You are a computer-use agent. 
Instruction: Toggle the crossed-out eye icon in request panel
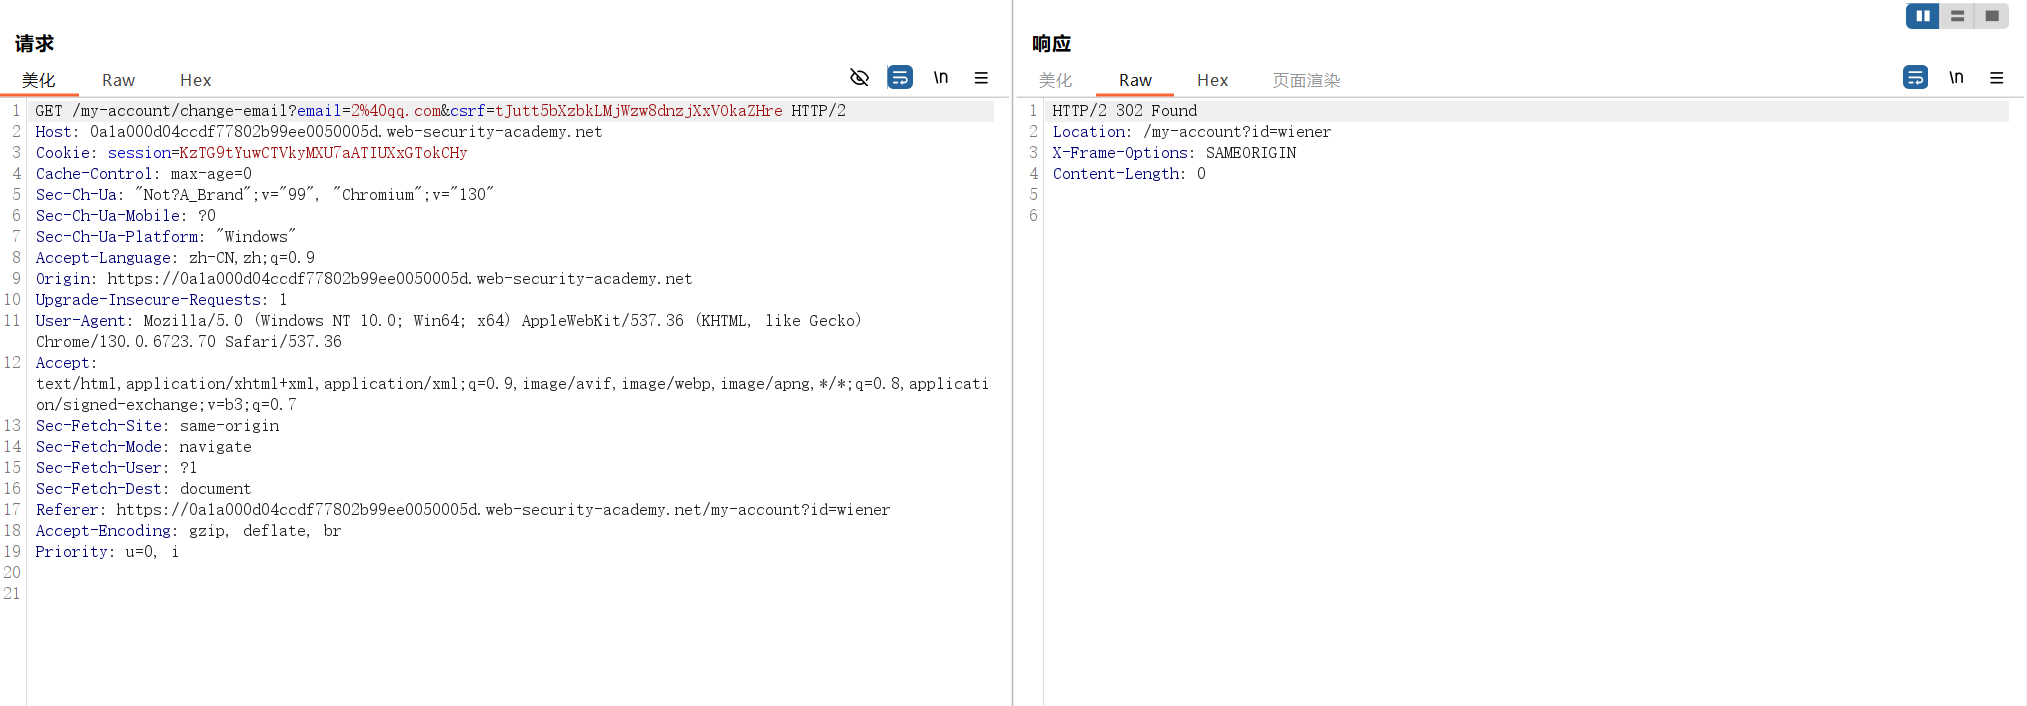pyautogui.click(x=859, y=77)
